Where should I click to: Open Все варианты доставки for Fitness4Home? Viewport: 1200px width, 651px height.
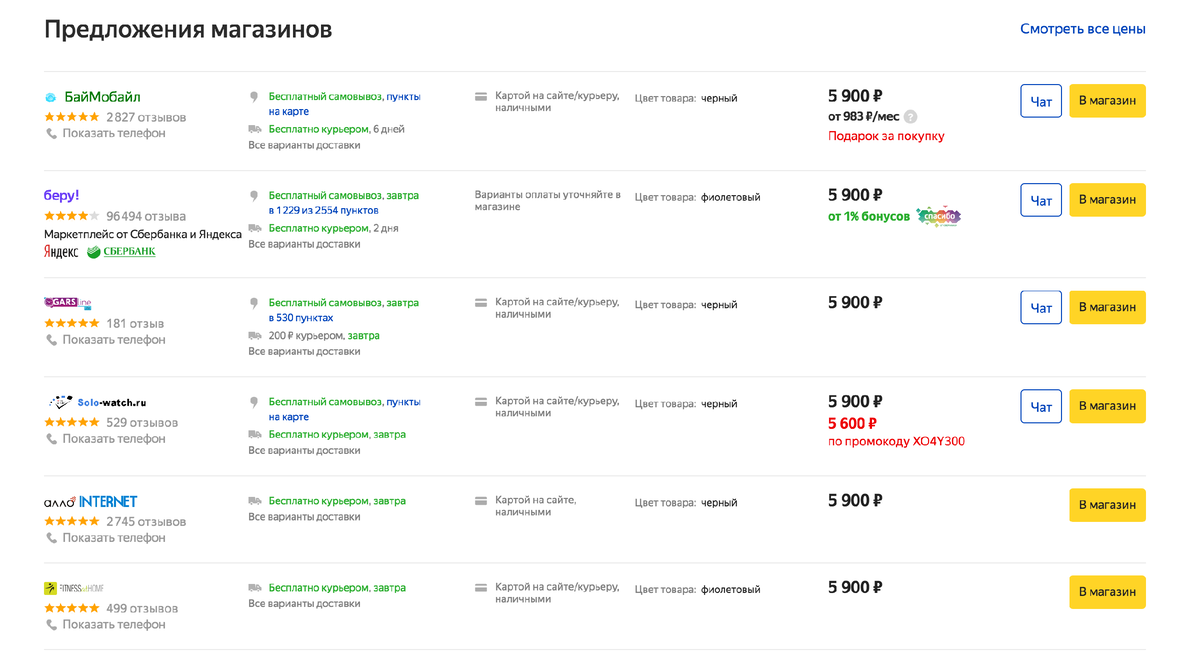[x=304, y=605]
